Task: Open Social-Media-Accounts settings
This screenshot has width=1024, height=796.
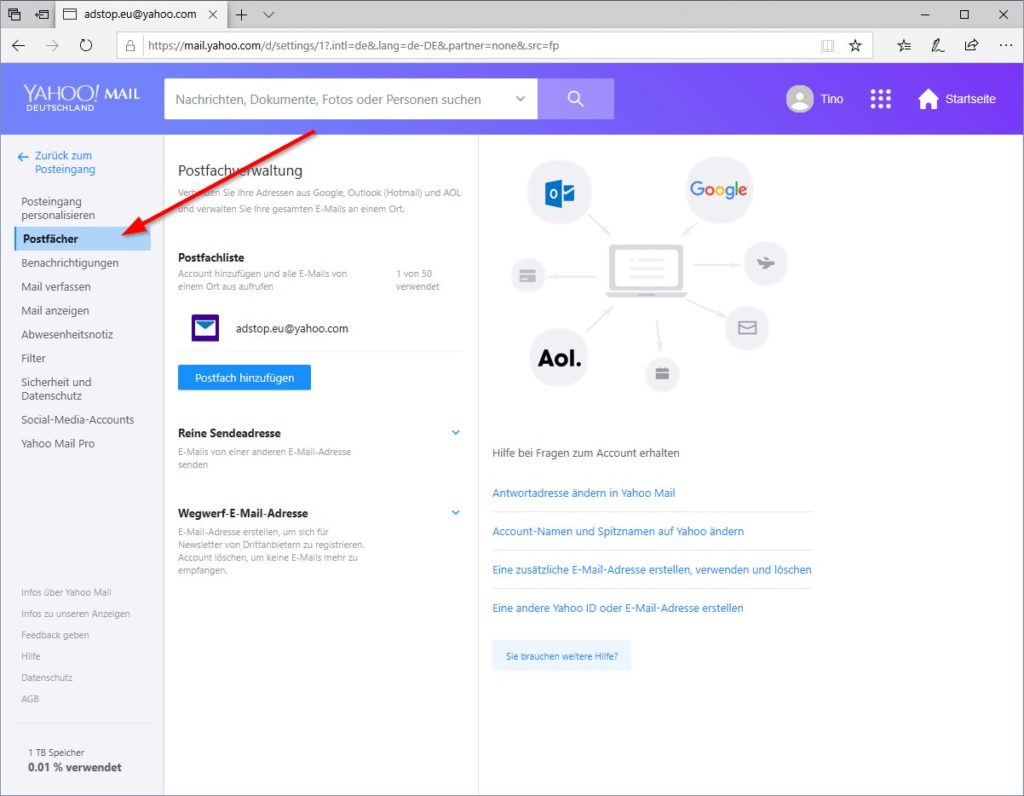Action: click(78, 420)
